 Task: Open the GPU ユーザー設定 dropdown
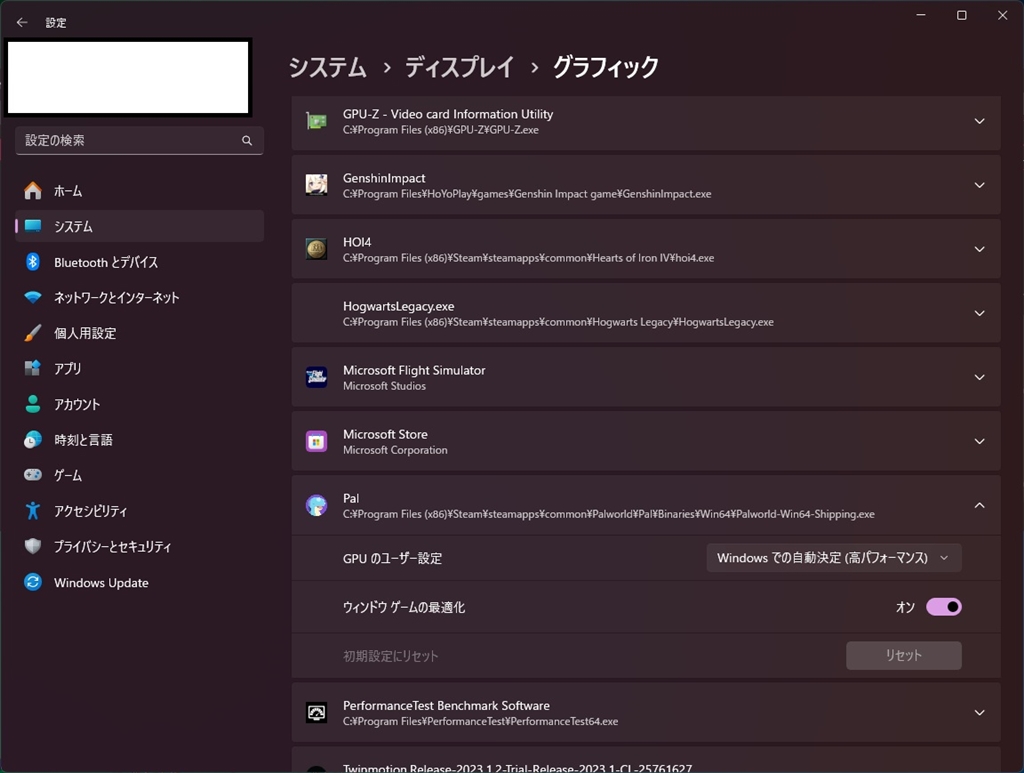tap(834, 558)
